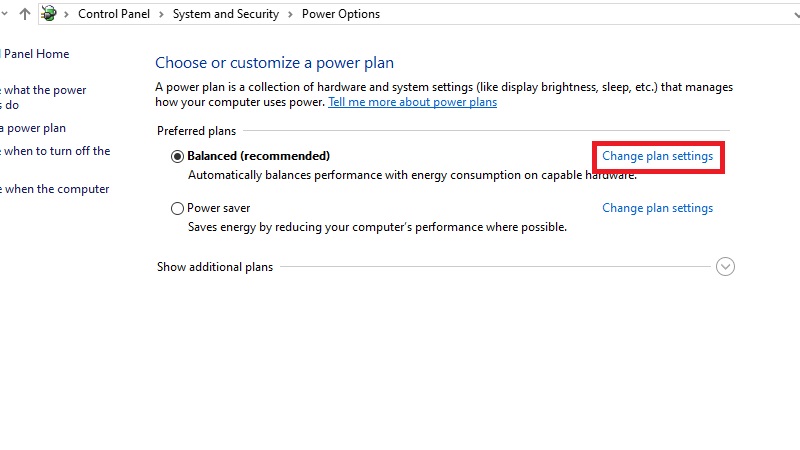
Task: Click Tell me more about power plans
Action: [412, 102]
